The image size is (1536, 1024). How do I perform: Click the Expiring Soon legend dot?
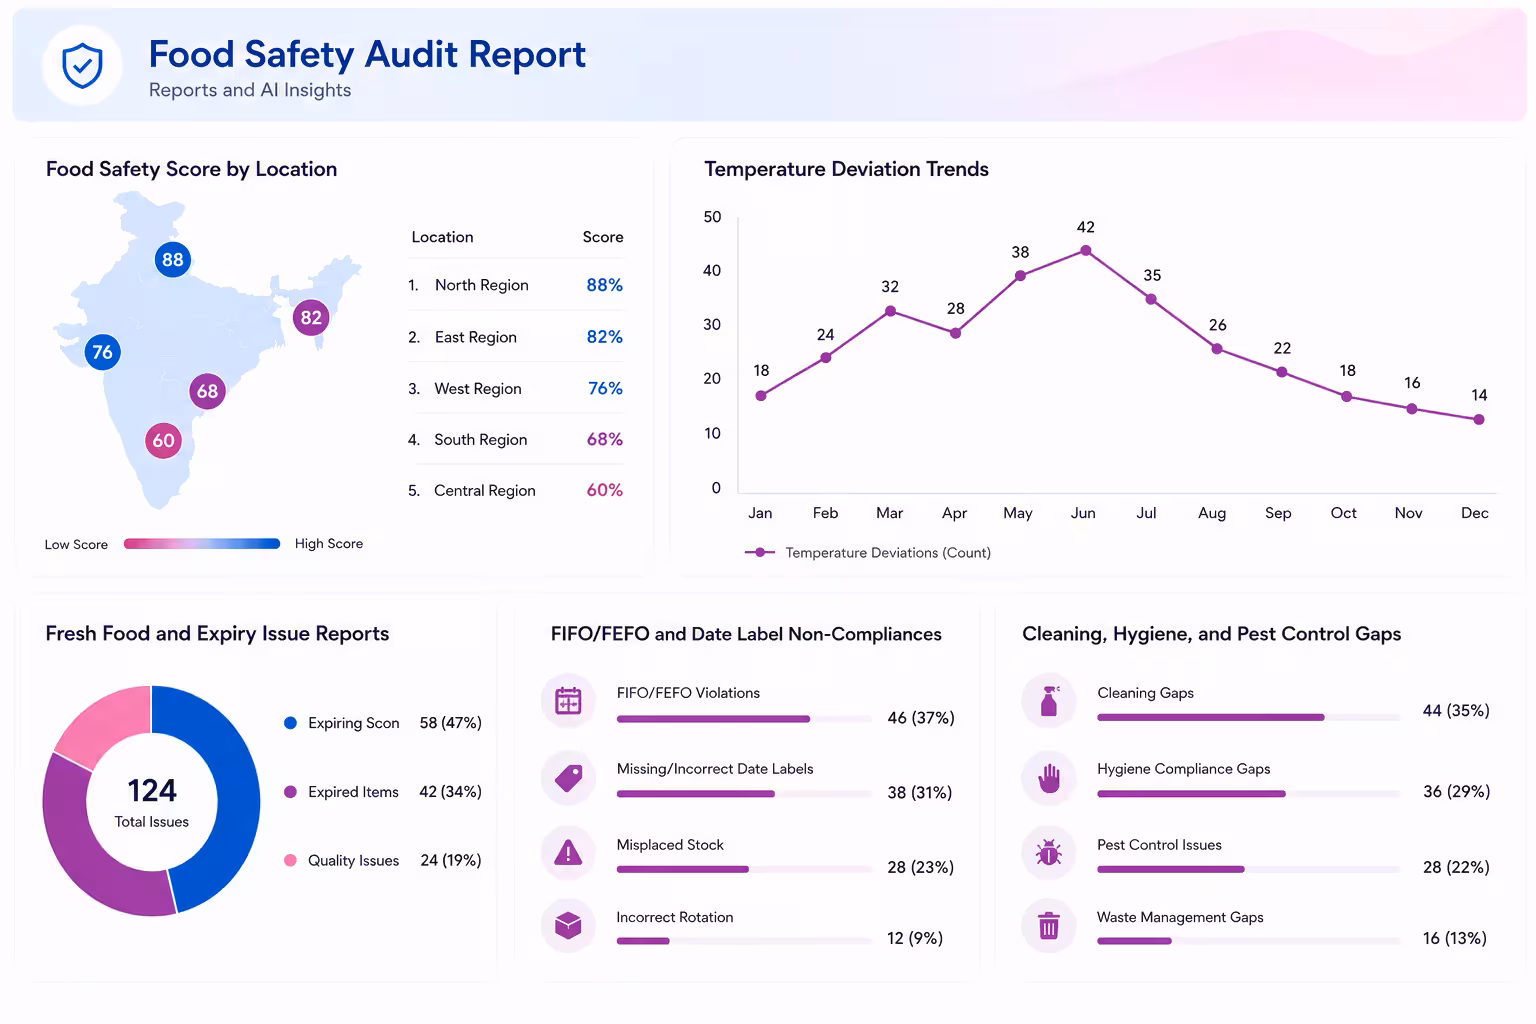290,722
